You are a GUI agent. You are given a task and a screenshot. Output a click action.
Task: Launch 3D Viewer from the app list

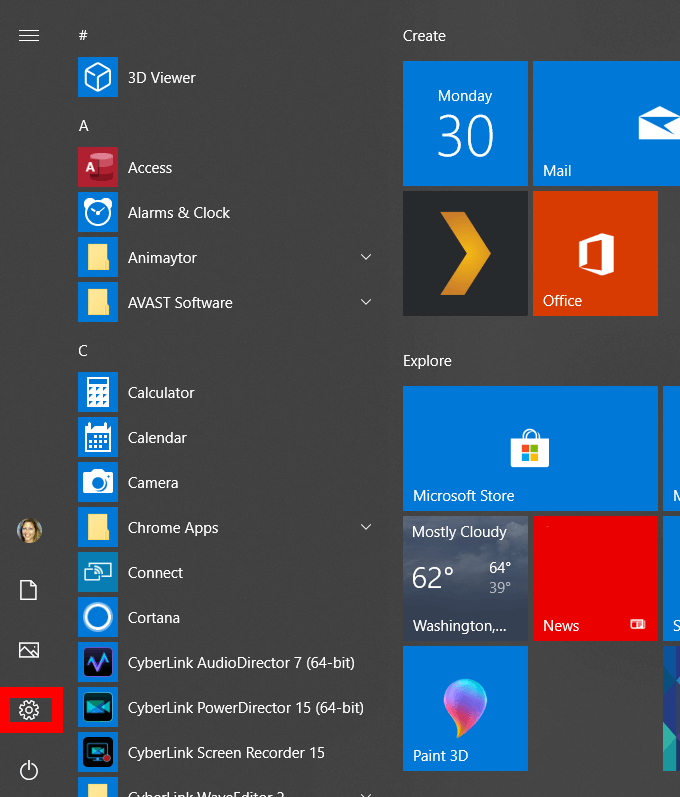click(161, 78)
